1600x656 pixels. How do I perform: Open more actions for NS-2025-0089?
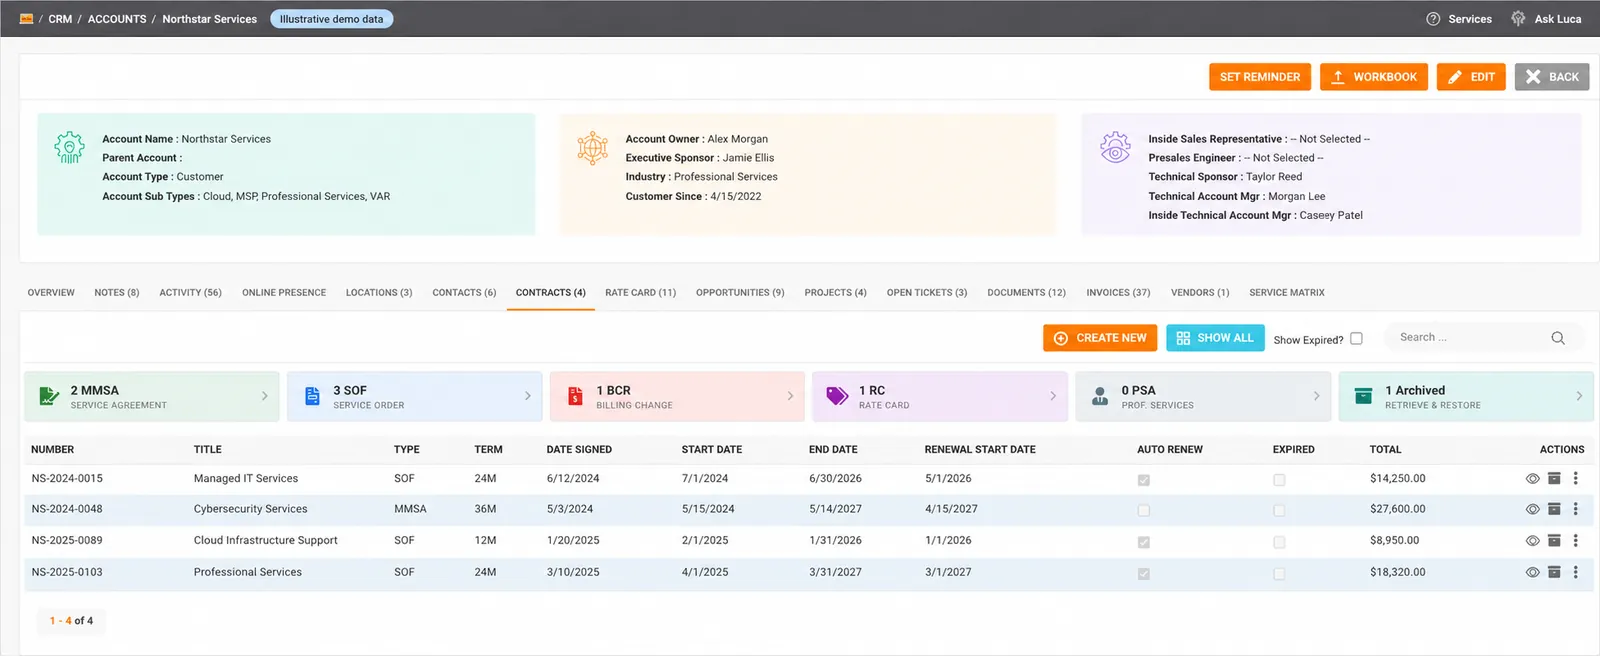[1575, 541]
